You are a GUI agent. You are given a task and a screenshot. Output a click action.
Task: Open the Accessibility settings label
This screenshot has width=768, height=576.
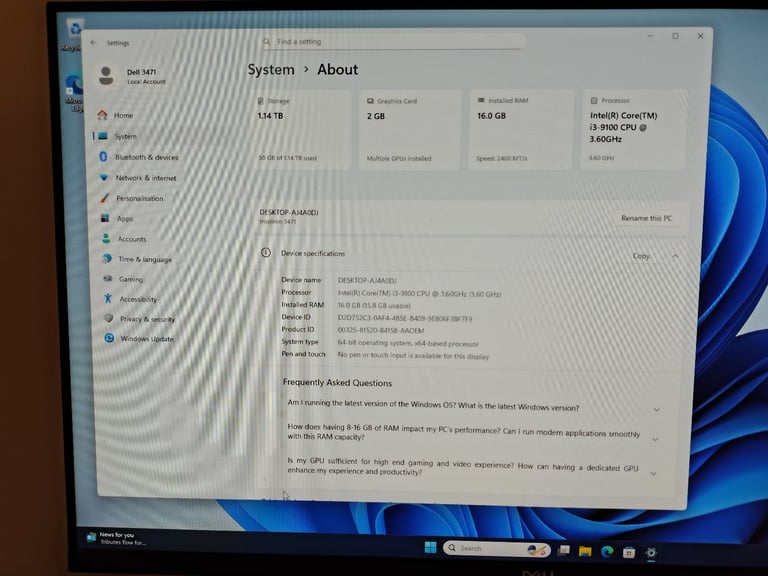(138, 299)
